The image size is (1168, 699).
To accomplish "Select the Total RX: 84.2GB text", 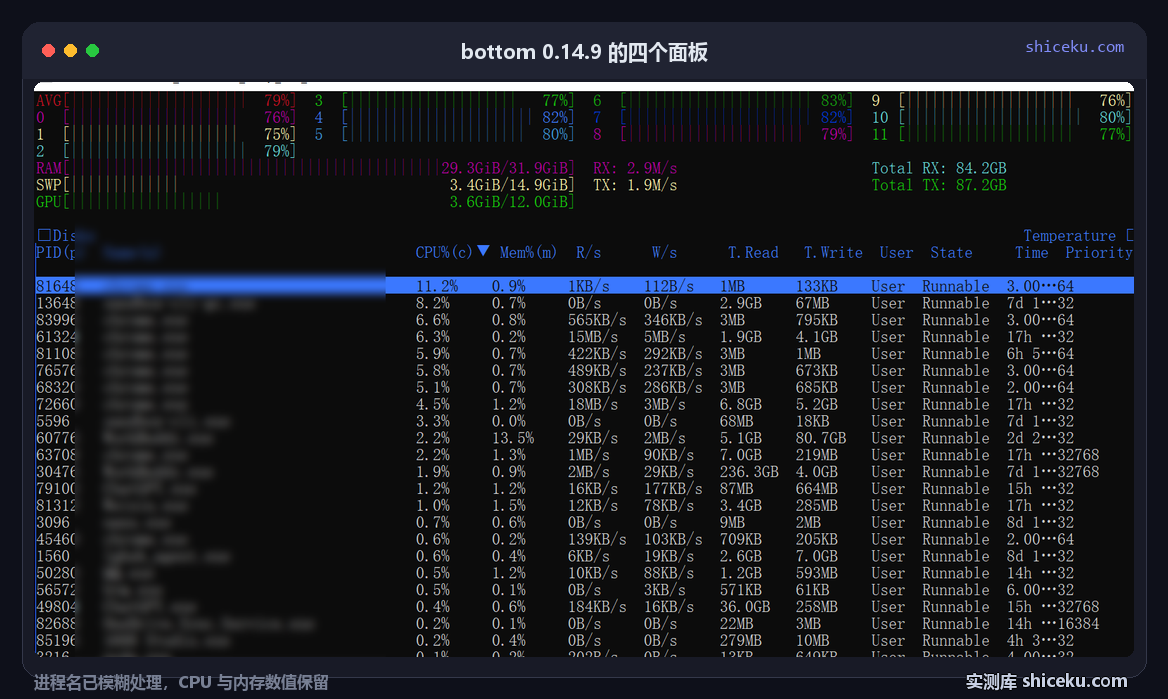I will click(x=939, y=168).
